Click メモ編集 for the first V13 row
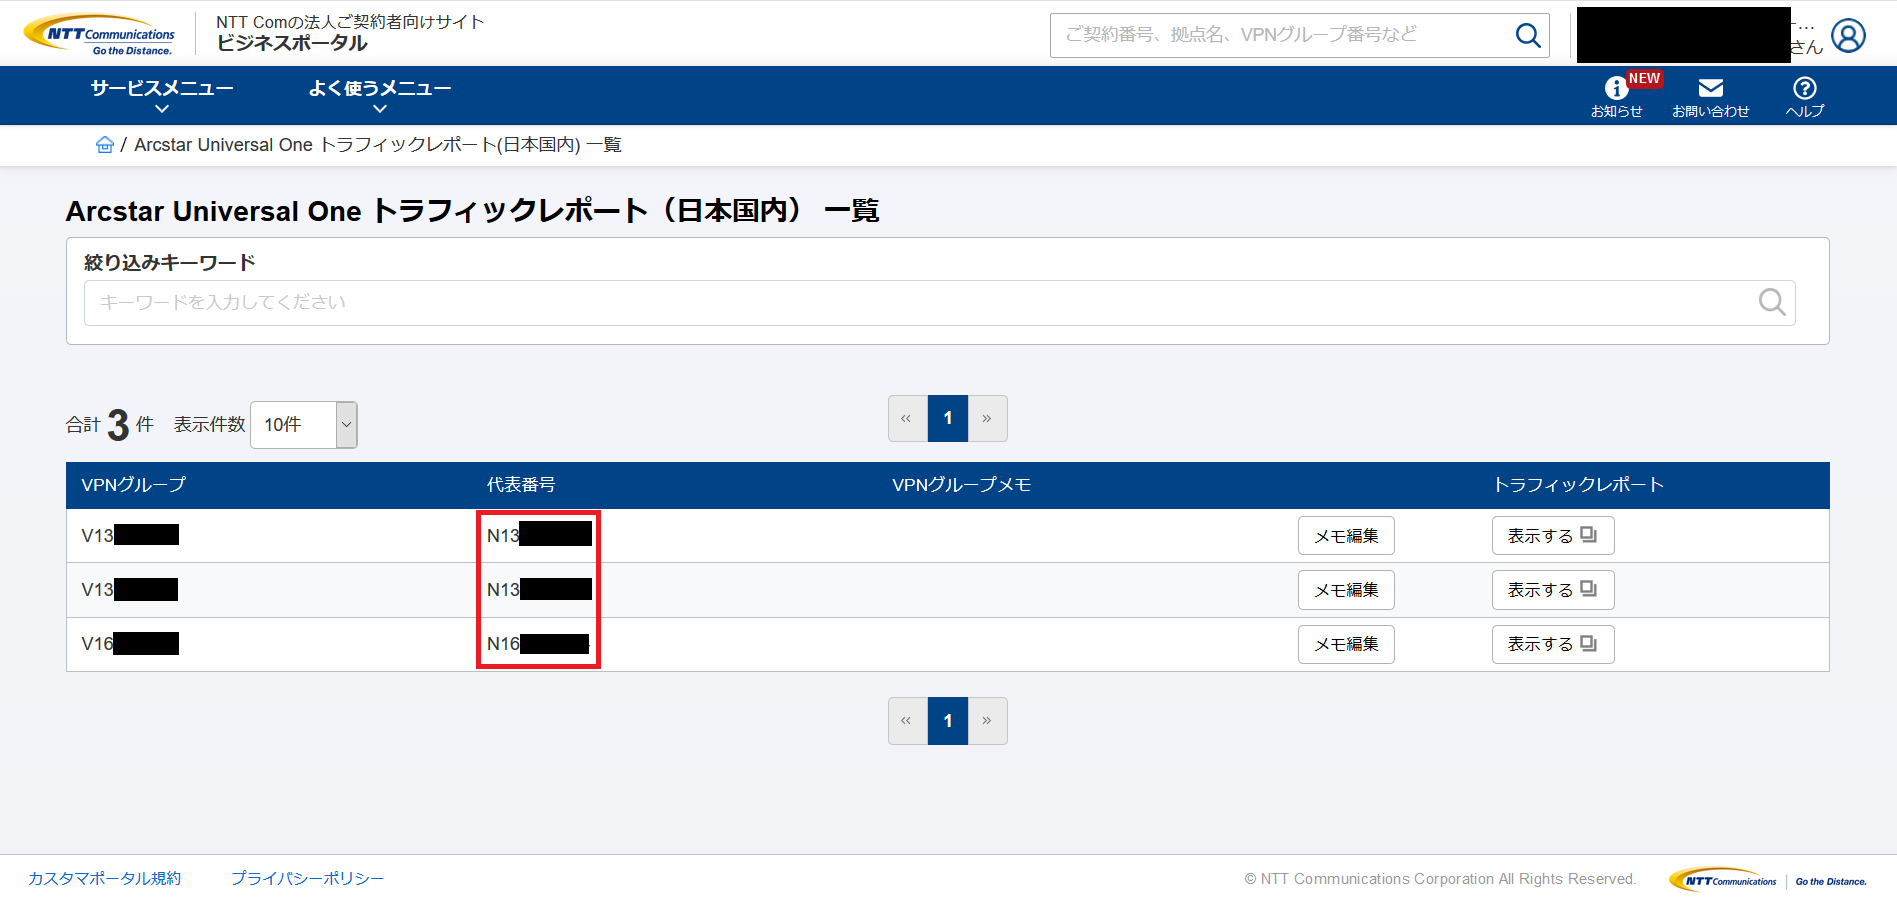Image resolution: width=1897 pixels, height=913 pixels. pos(1346,536)
